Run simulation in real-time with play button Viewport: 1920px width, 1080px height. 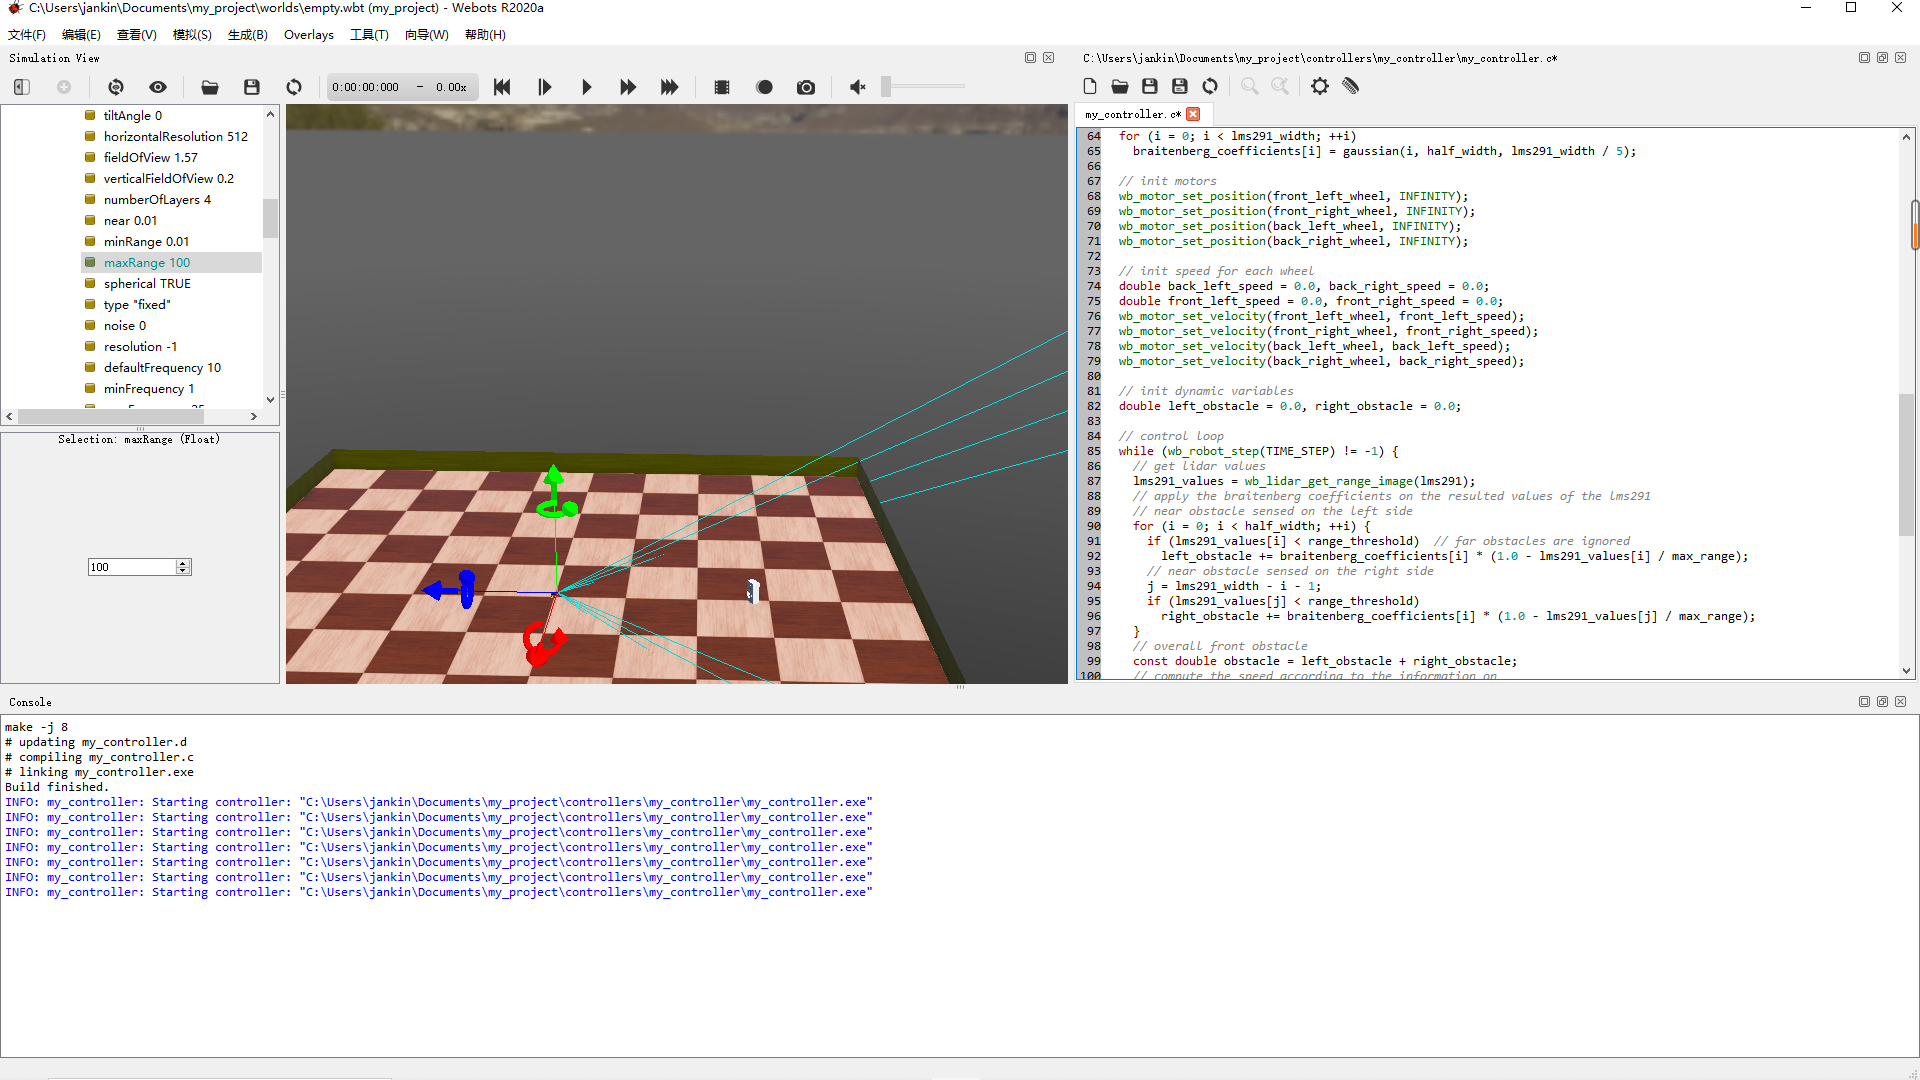pos(586,87)
